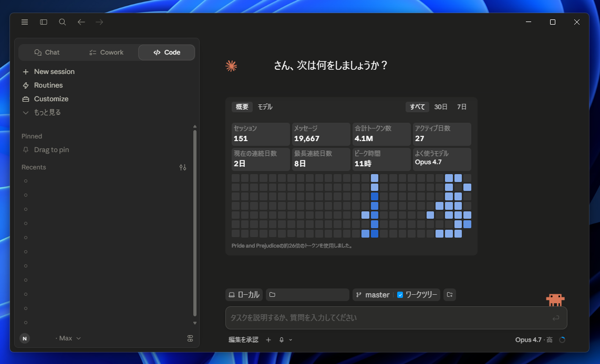
Task: Open the Max plan account dropdown
Action: point(68,338)
